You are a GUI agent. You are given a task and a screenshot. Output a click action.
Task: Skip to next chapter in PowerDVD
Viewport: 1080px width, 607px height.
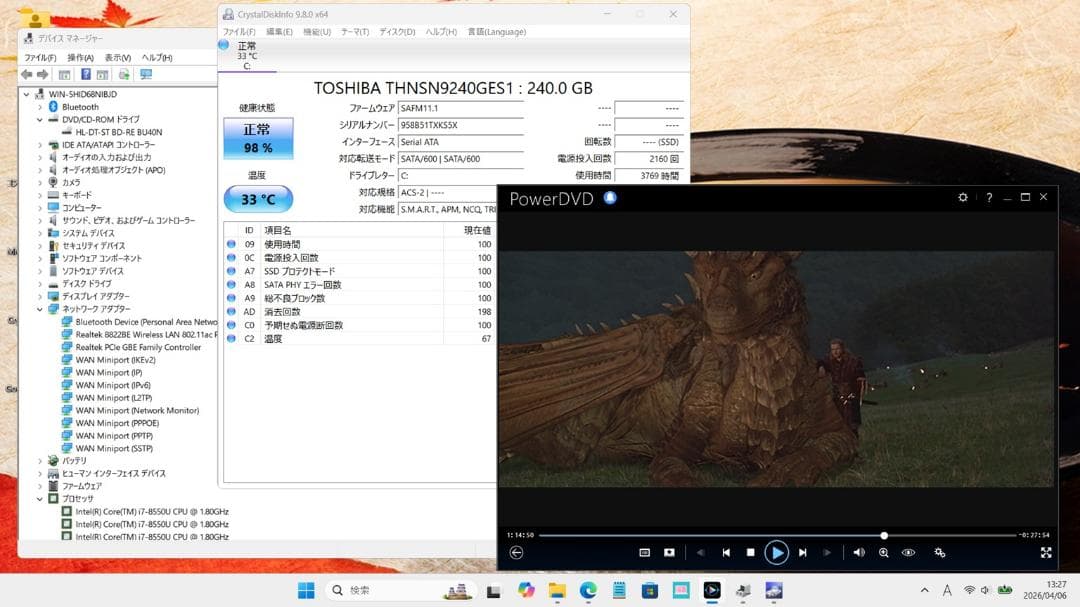pos(802,553)
